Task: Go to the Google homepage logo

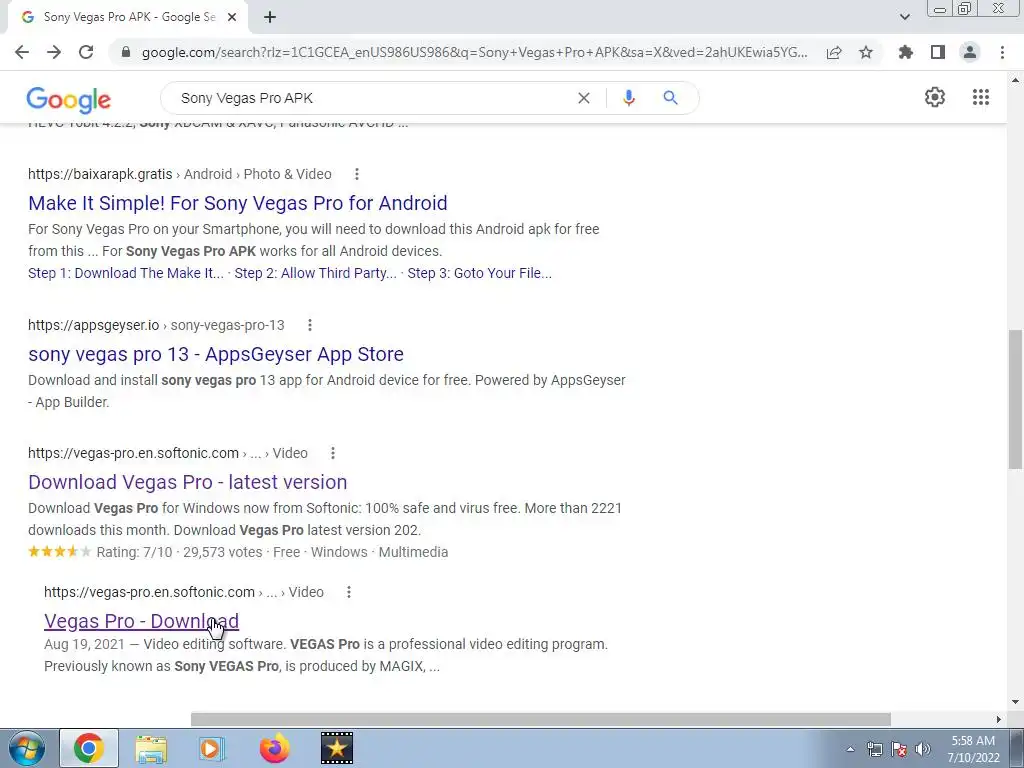Action: click(x=69, y=99)
